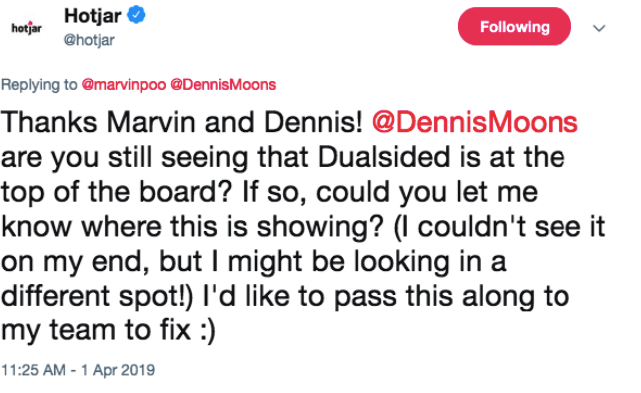
Task: Visit the @hotjar handle under the name
Action: point(89,40)
